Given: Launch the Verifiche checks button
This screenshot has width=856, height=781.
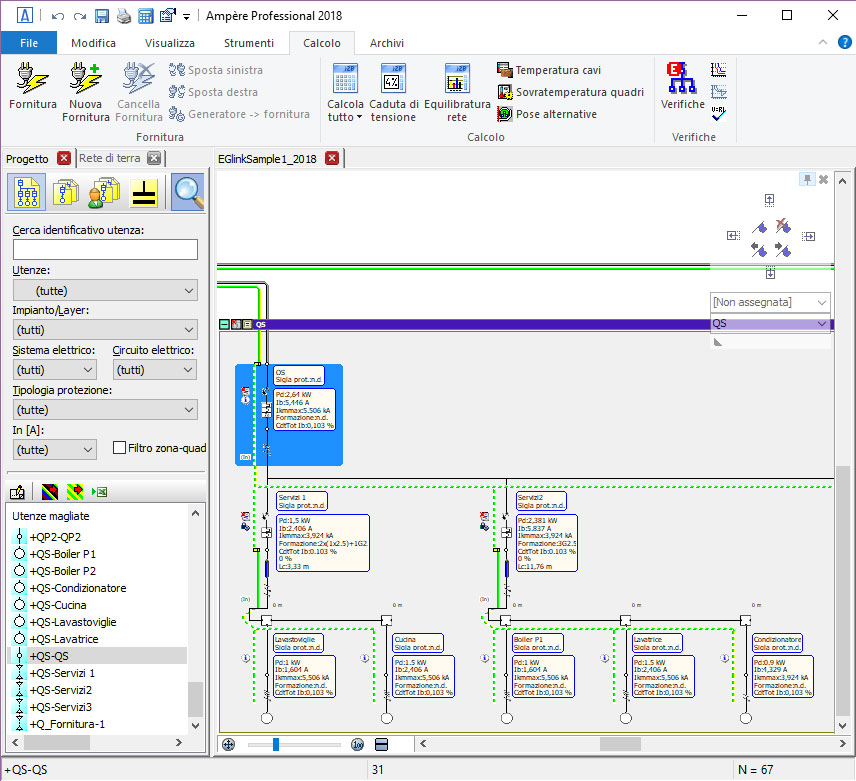Looking at the screenshot, I should point(682,86).
